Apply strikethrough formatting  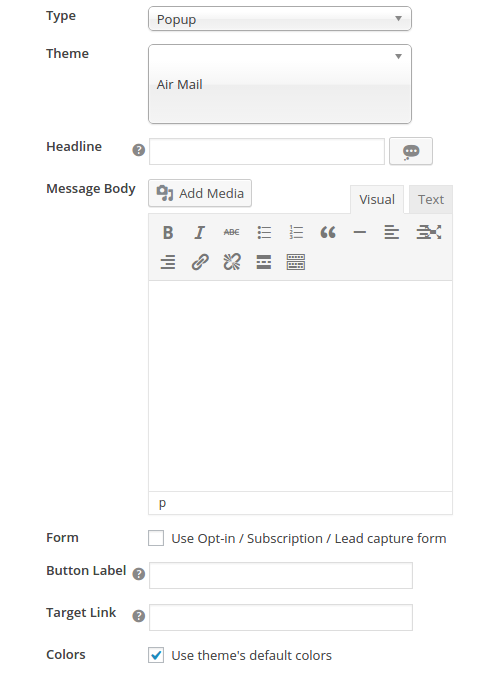click(232, 233)
